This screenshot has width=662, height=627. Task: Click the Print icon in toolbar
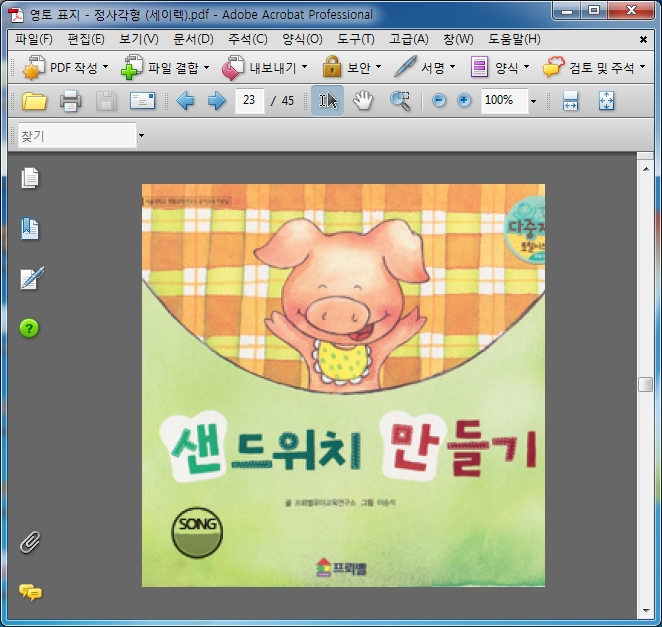point(70,101)
